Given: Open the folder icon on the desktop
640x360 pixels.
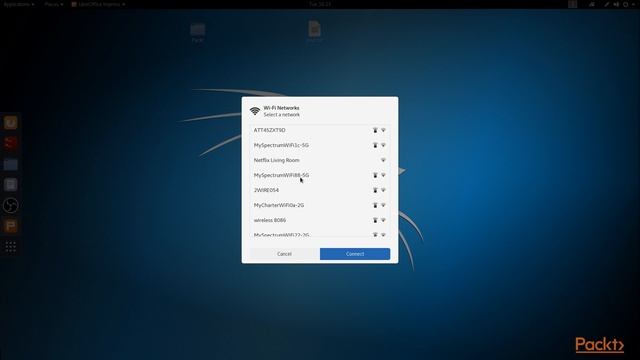Looking at the screenshot, I should pyautogui.click(x=198, y=32).
